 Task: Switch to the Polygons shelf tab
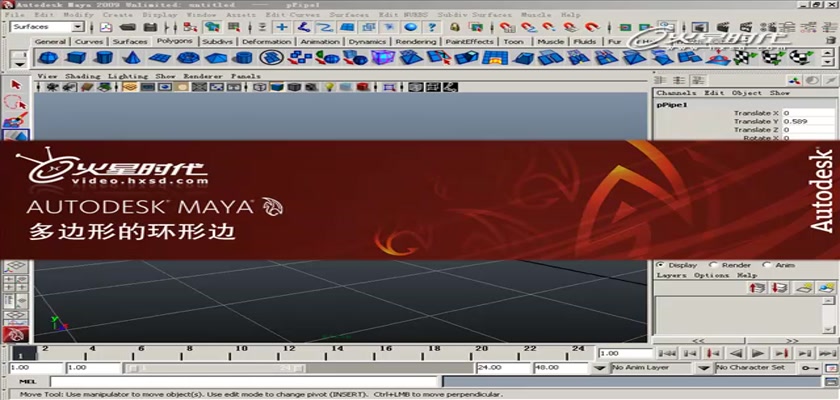coord(175,41)
